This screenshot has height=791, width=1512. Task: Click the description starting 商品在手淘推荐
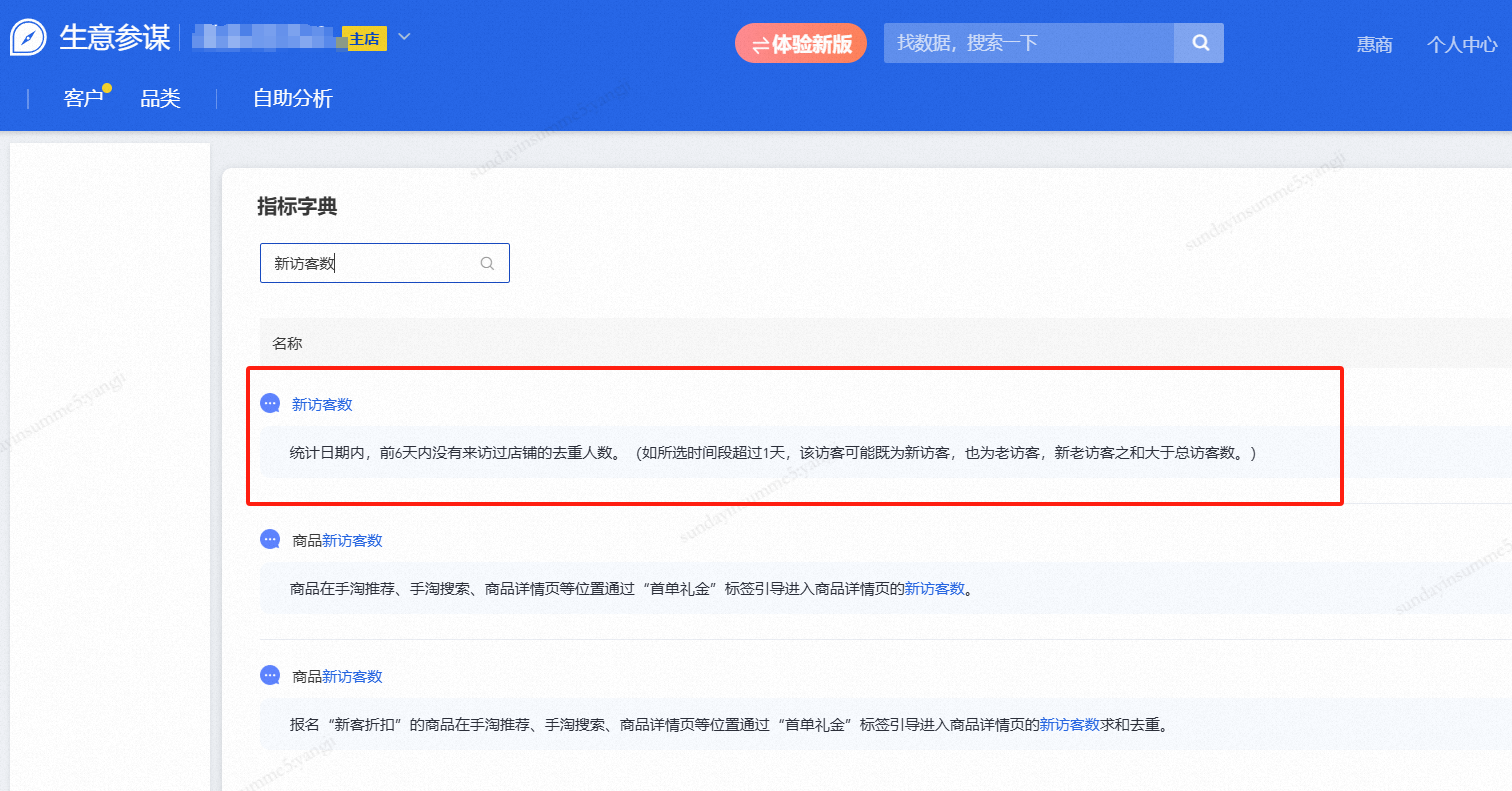[632, 589]
